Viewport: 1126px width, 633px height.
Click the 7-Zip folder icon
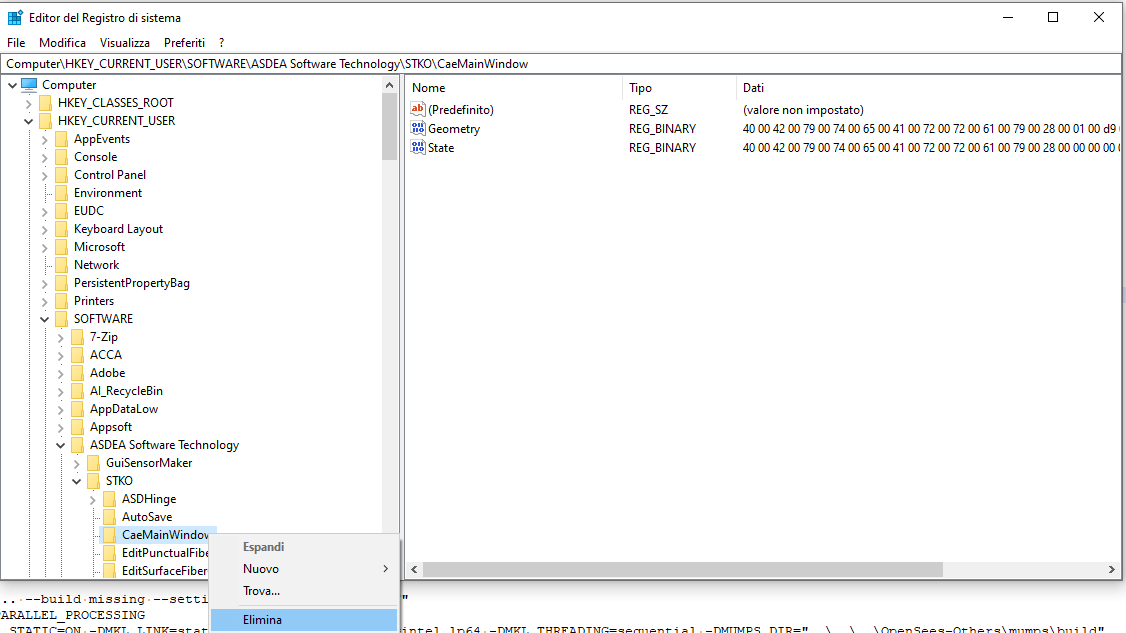78,336
